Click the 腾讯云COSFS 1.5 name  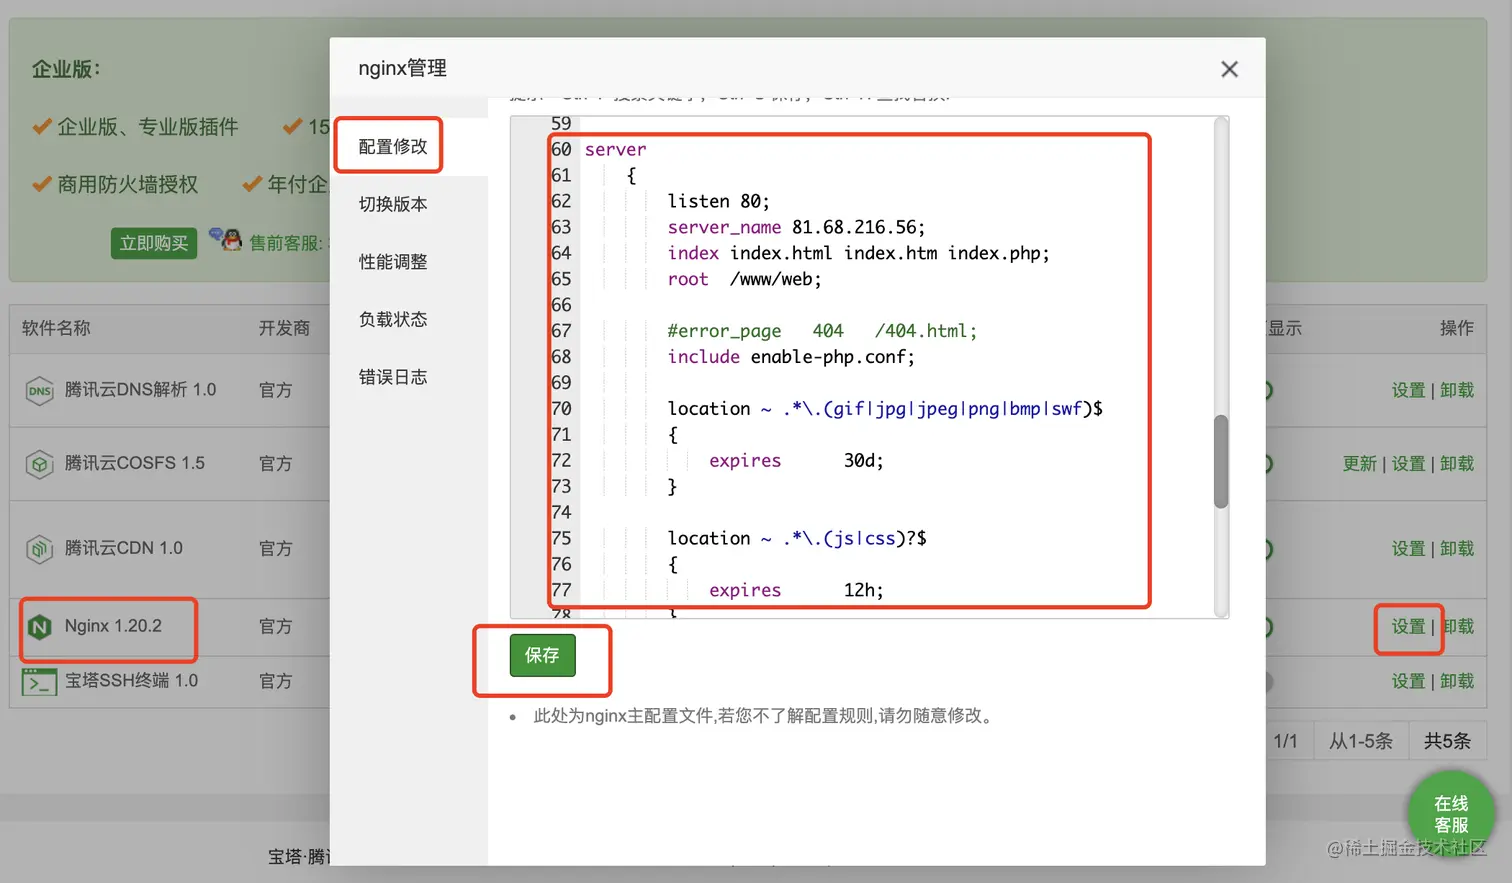tap(135, 463)
